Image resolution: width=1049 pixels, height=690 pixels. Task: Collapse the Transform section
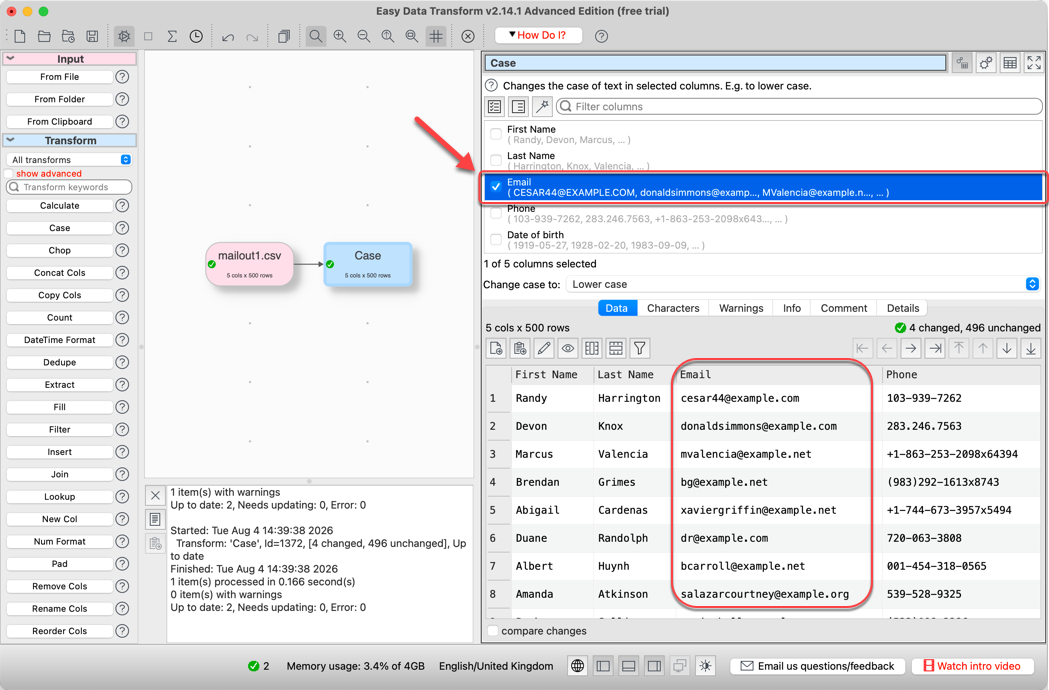point(11,141)
